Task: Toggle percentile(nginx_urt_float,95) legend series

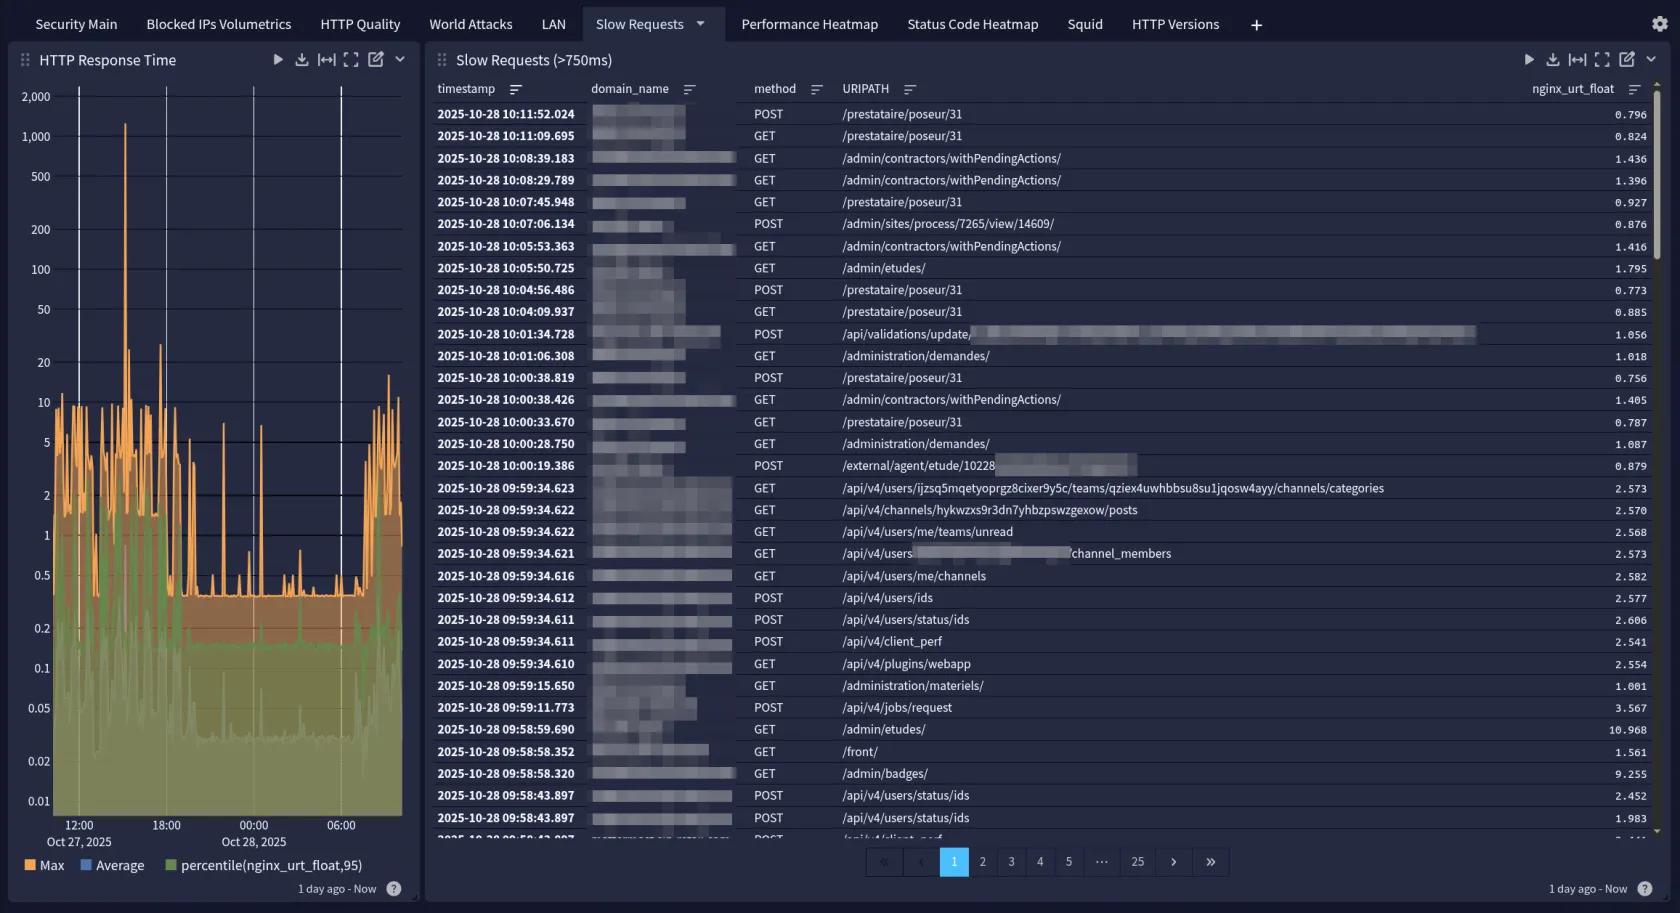Action: [263, 866]
